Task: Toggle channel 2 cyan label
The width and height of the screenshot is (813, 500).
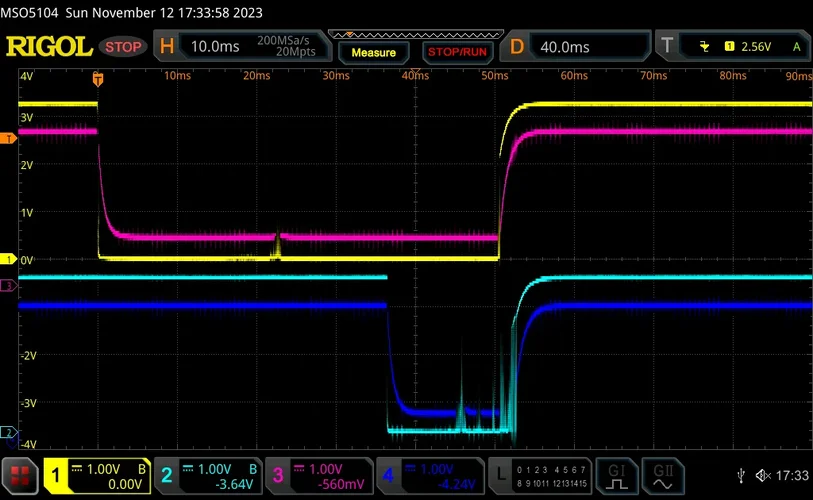Action: point(208,476)
